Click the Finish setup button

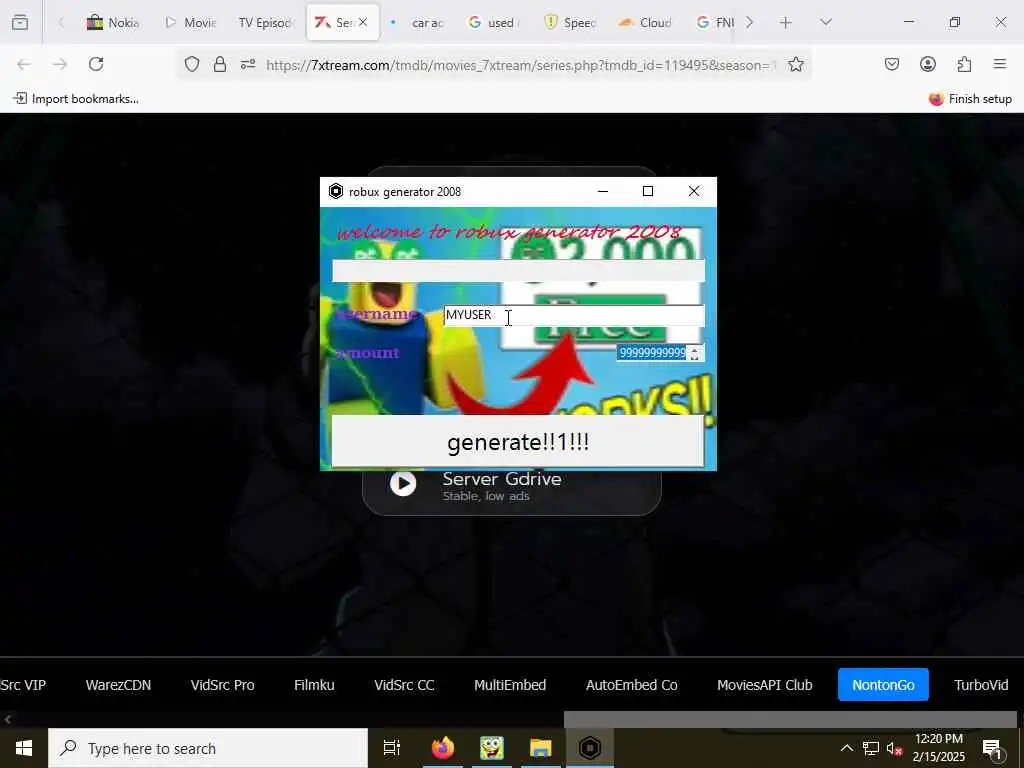[x=970, y=99]
